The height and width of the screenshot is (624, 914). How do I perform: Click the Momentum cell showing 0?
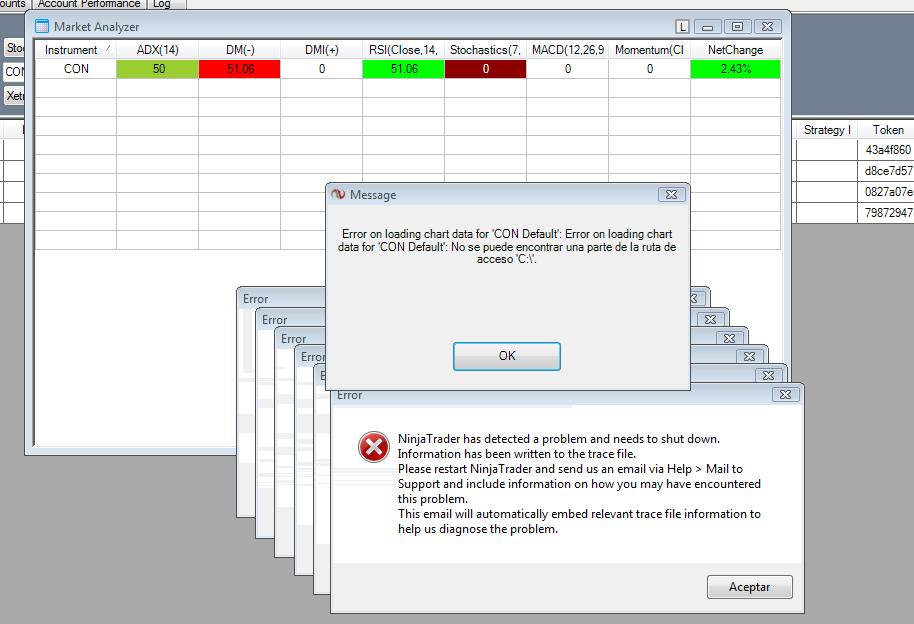tap(649, 69)
